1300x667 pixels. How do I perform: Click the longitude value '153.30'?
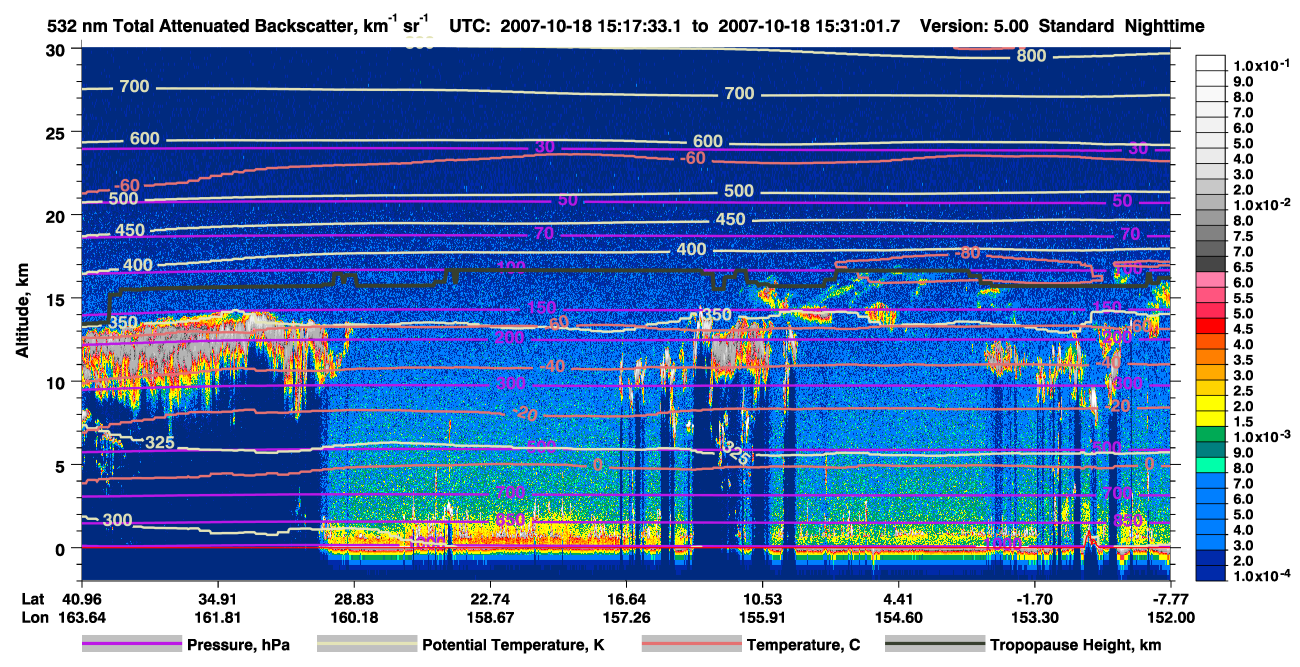[x=1035, y=617]
